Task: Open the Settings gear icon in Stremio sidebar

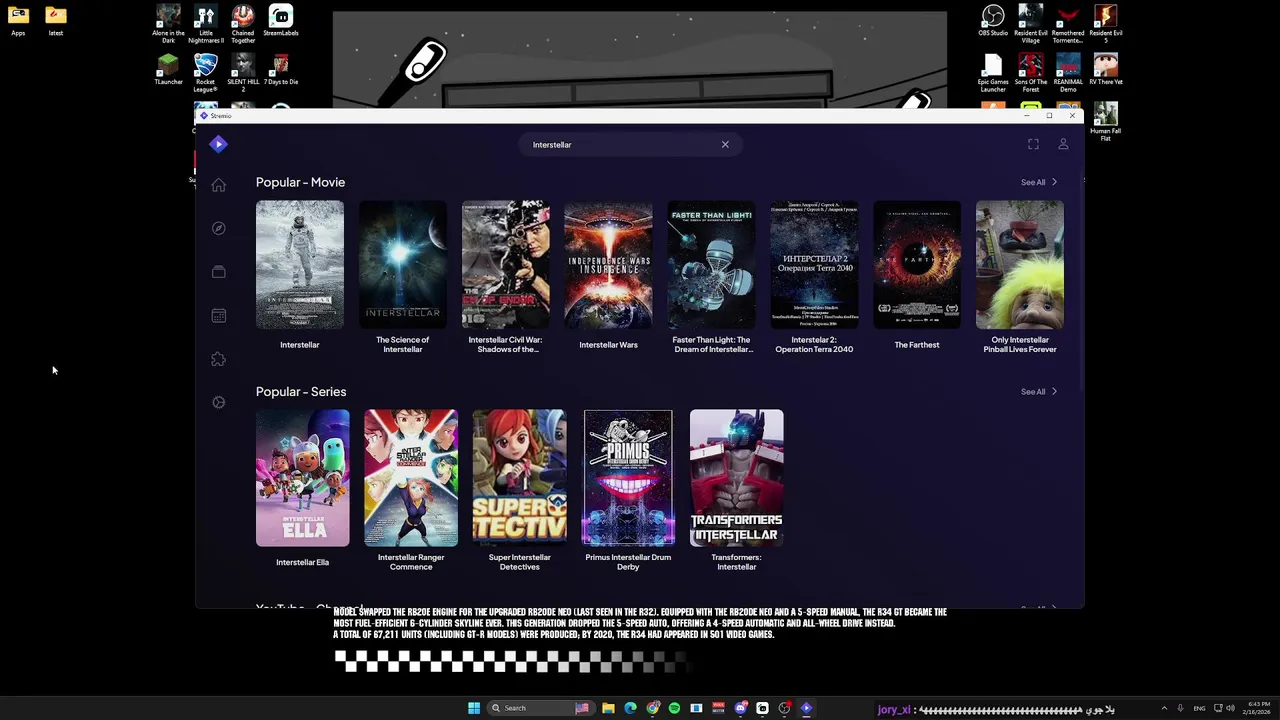Action: 218,402
